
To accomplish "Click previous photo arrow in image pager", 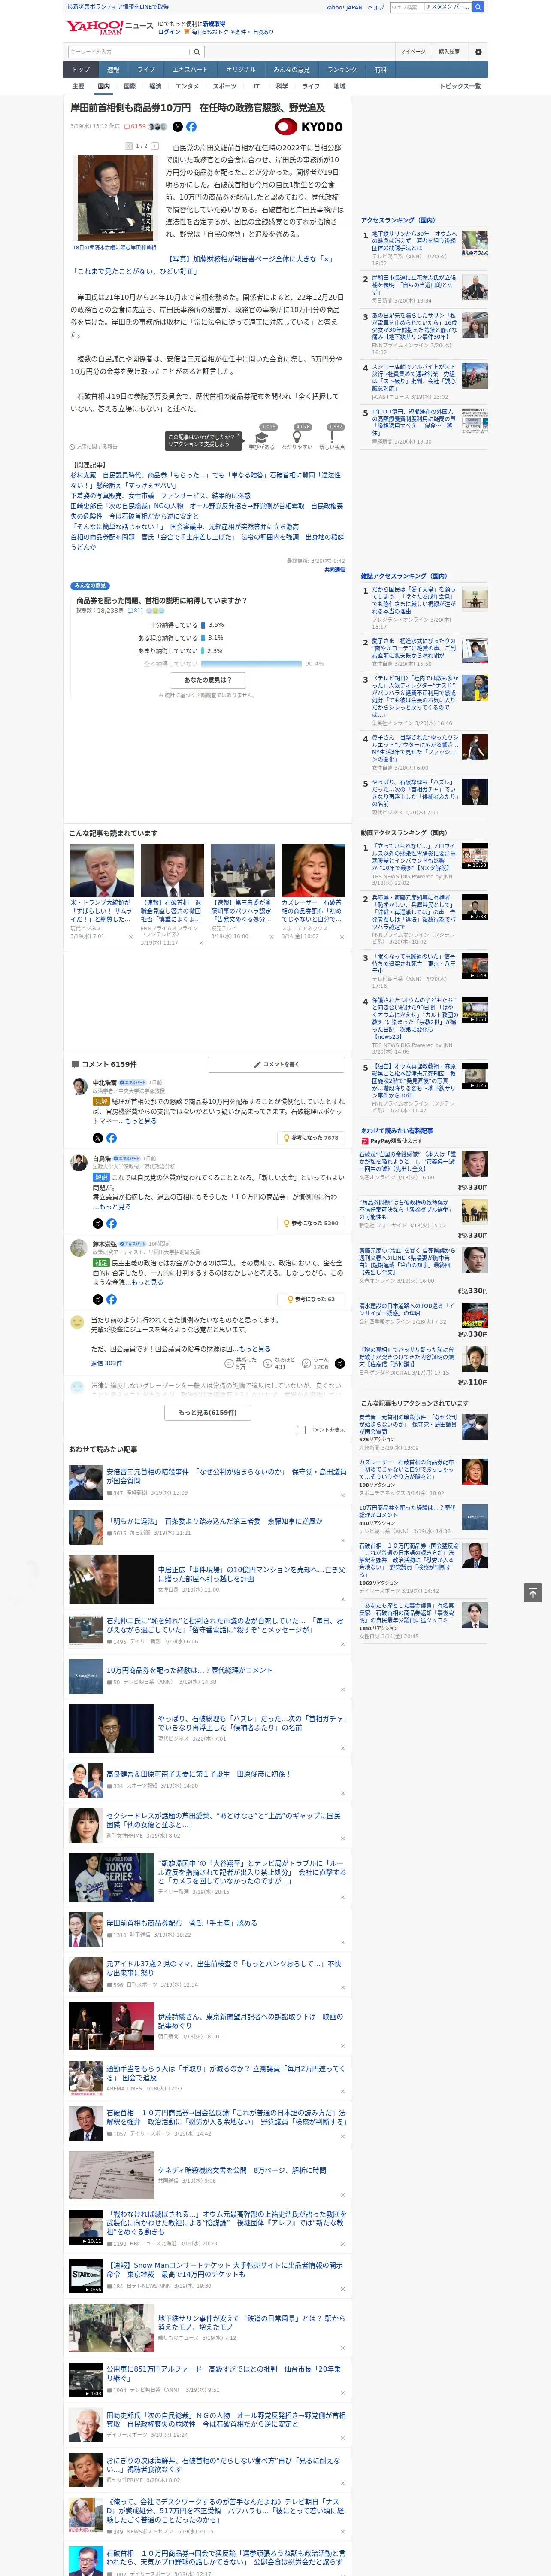I will pos(129,146).
